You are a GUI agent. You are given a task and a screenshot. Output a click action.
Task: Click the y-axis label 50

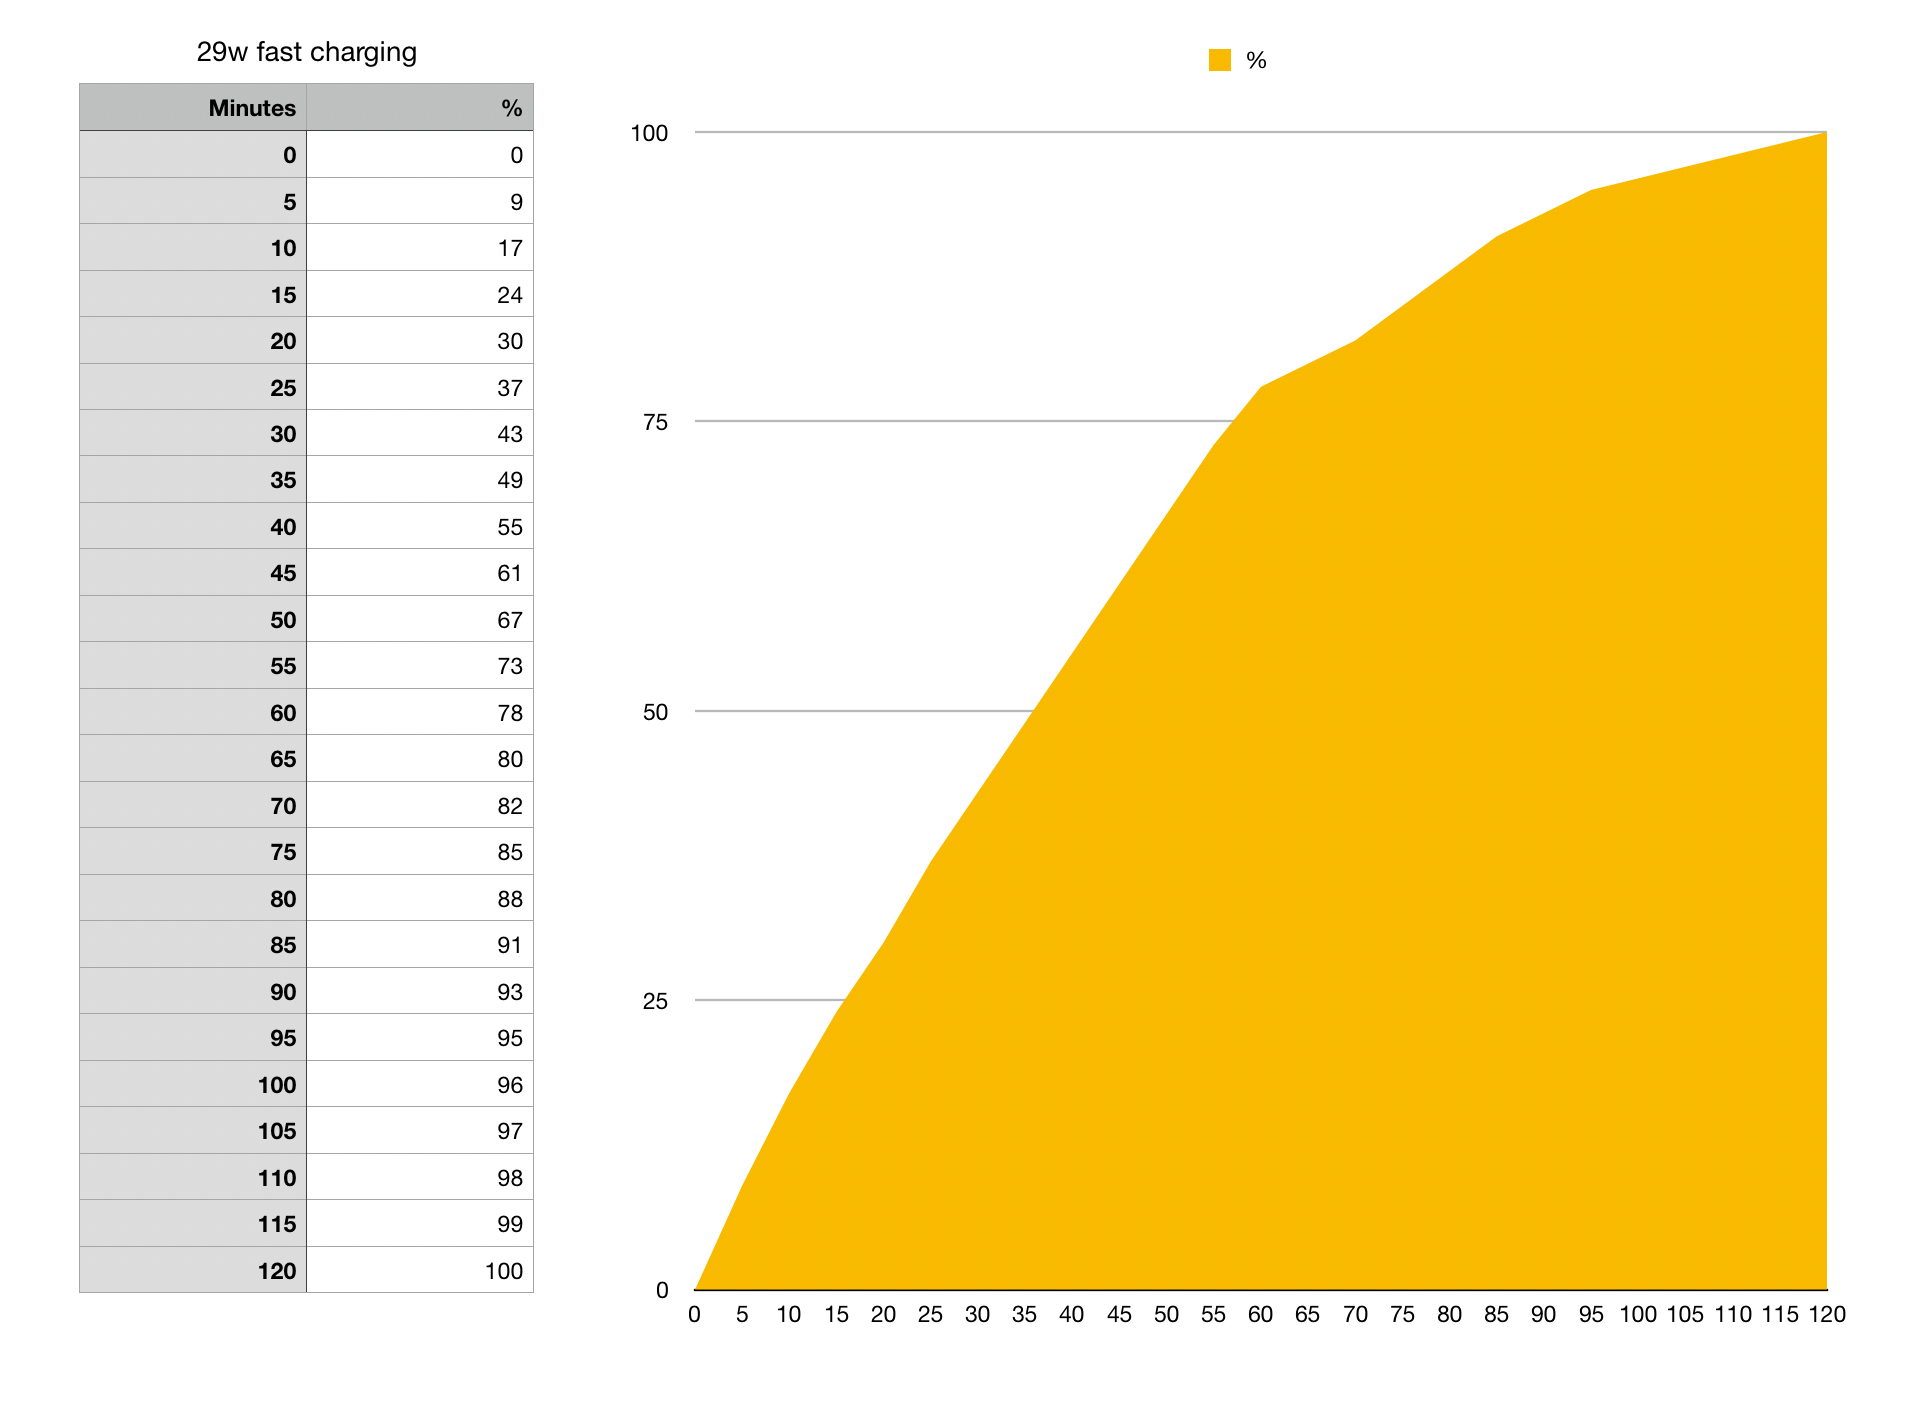[x=655, y=713]
